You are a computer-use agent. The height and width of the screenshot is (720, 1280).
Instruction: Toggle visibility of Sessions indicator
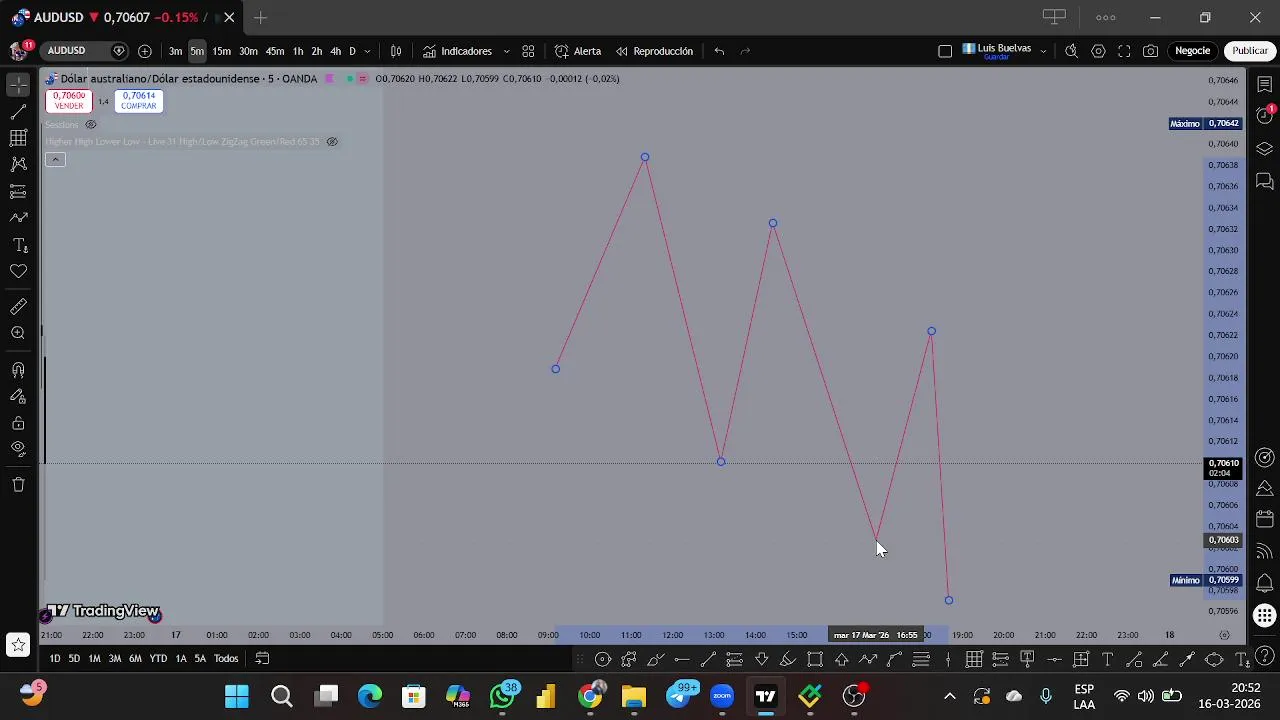click(91, 125)
